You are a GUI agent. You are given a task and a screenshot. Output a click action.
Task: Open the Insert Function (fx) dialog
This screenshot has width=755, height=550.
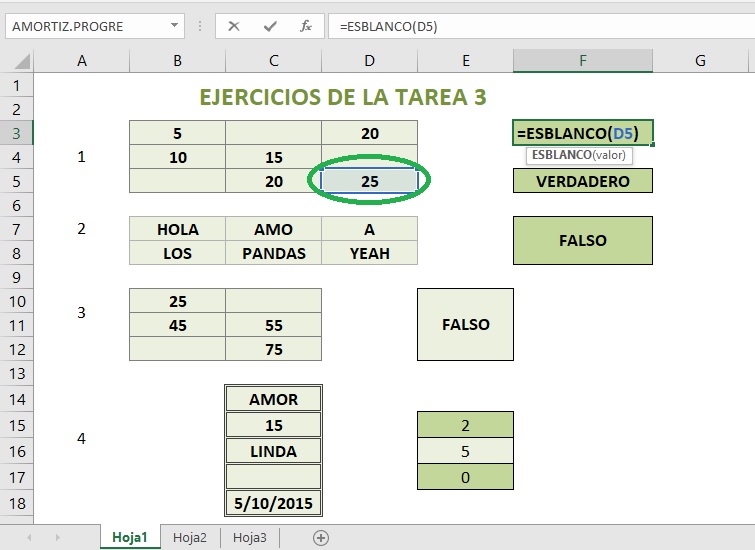(308, 26)
